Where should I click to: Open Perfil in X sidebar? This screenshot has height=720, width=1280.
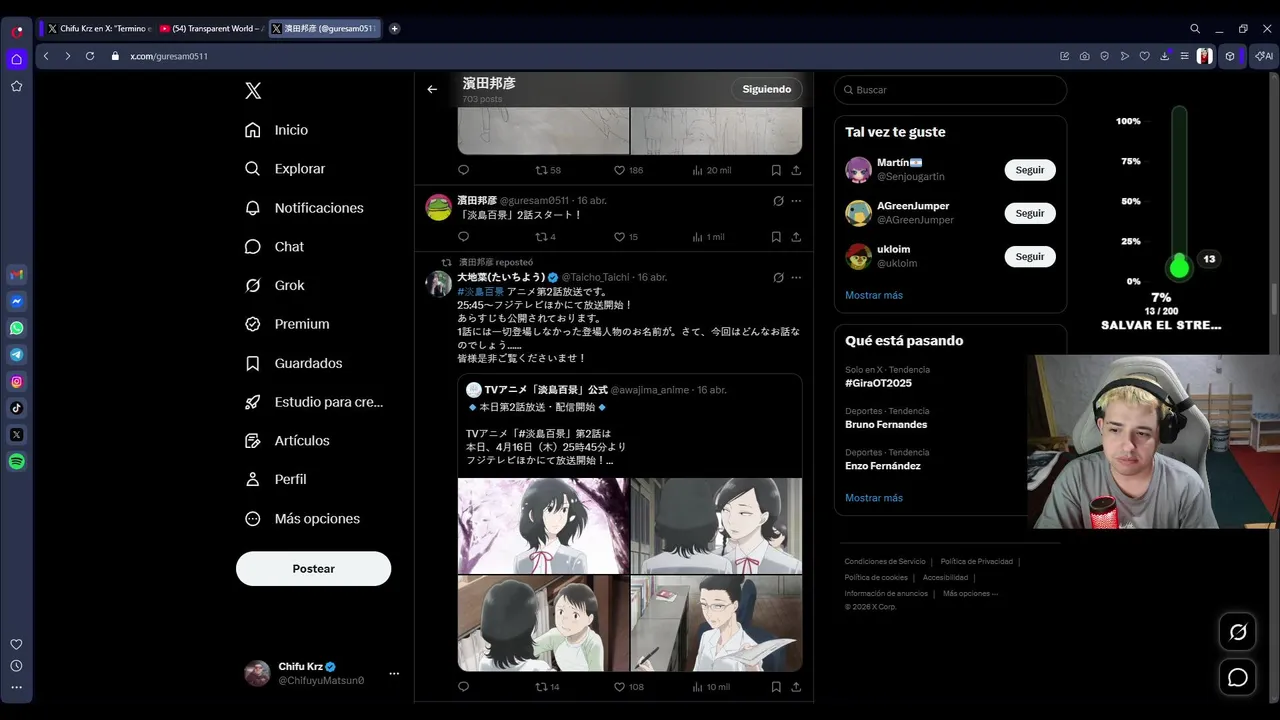pyautogui.click(x=276, y=479)
